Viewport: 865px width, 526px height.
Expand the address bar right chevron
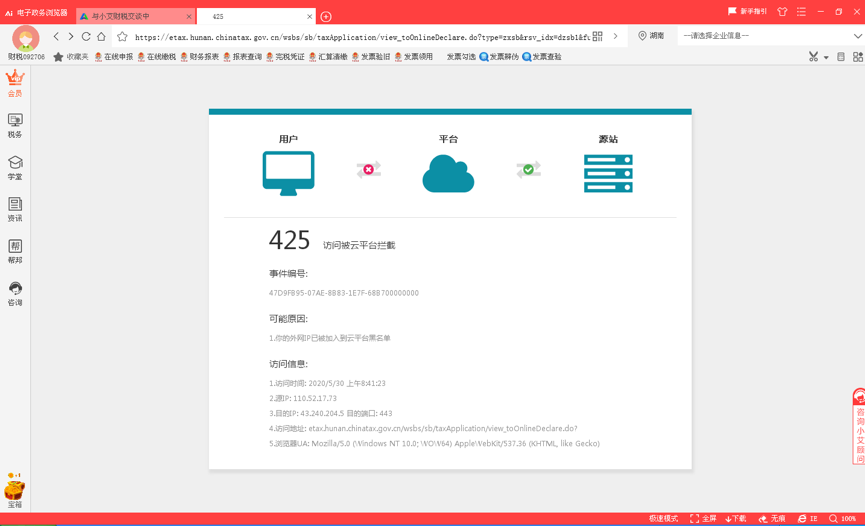pos(616,36)
